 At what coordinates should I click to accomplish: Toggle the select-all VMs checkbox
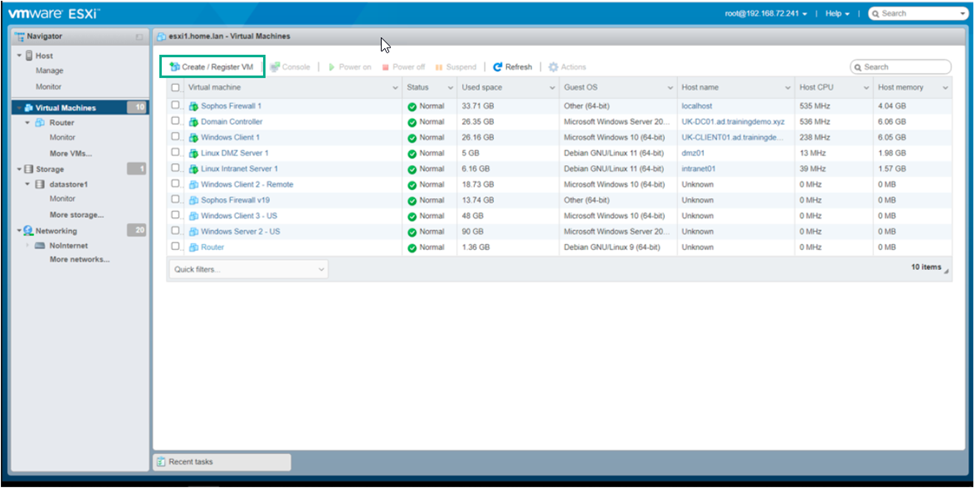175,88
